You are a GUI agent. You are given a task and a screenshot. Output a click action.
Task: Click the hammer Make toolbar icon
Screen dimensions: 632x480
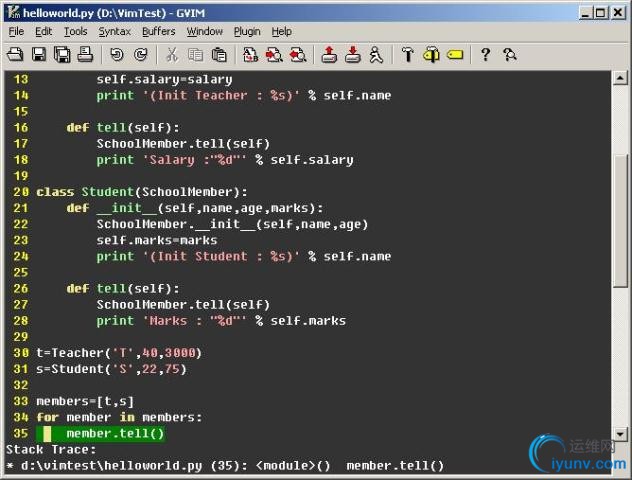[x=407, y=55]
